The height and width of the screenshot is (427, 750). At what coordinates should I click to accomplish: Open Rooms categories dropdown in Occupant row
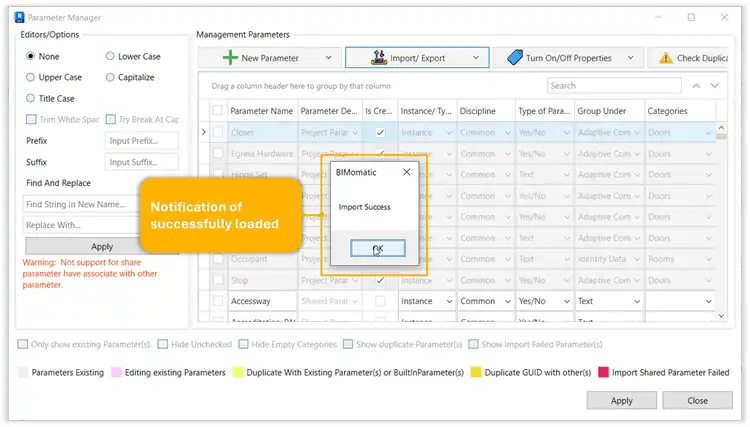(x=708, y=259)
